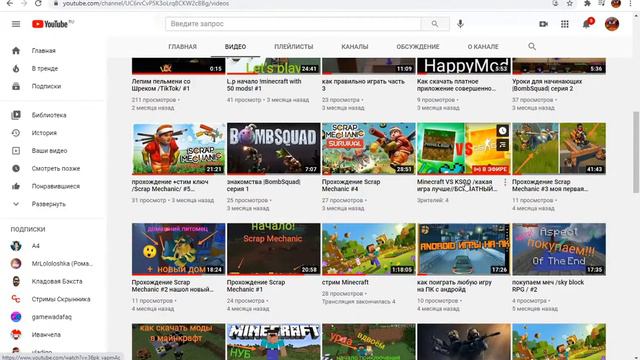The image size is (640, 360).
Task: Switch to ОБСУЖДЕНИЕ tab
Action: tap(418, 47)
